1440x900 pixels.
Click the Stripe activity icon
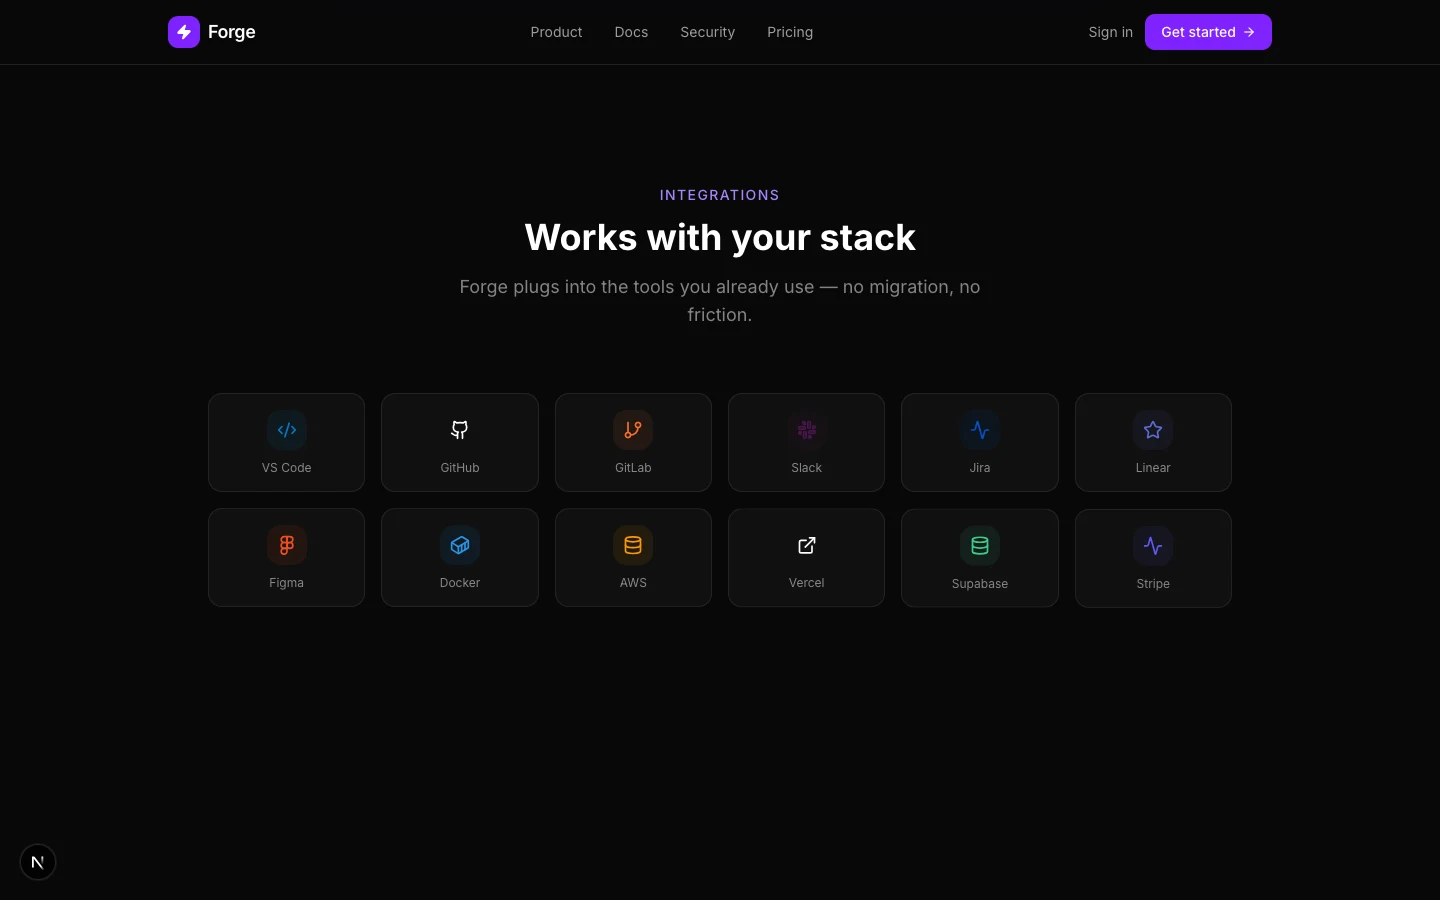coord(1153,546)
